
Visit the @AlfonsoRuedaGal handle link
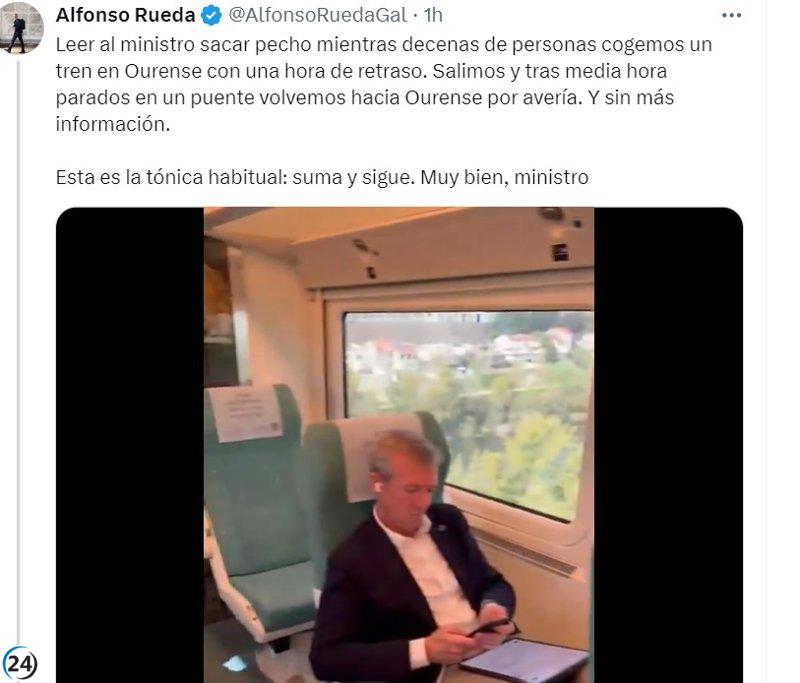(x=318, y=15)
